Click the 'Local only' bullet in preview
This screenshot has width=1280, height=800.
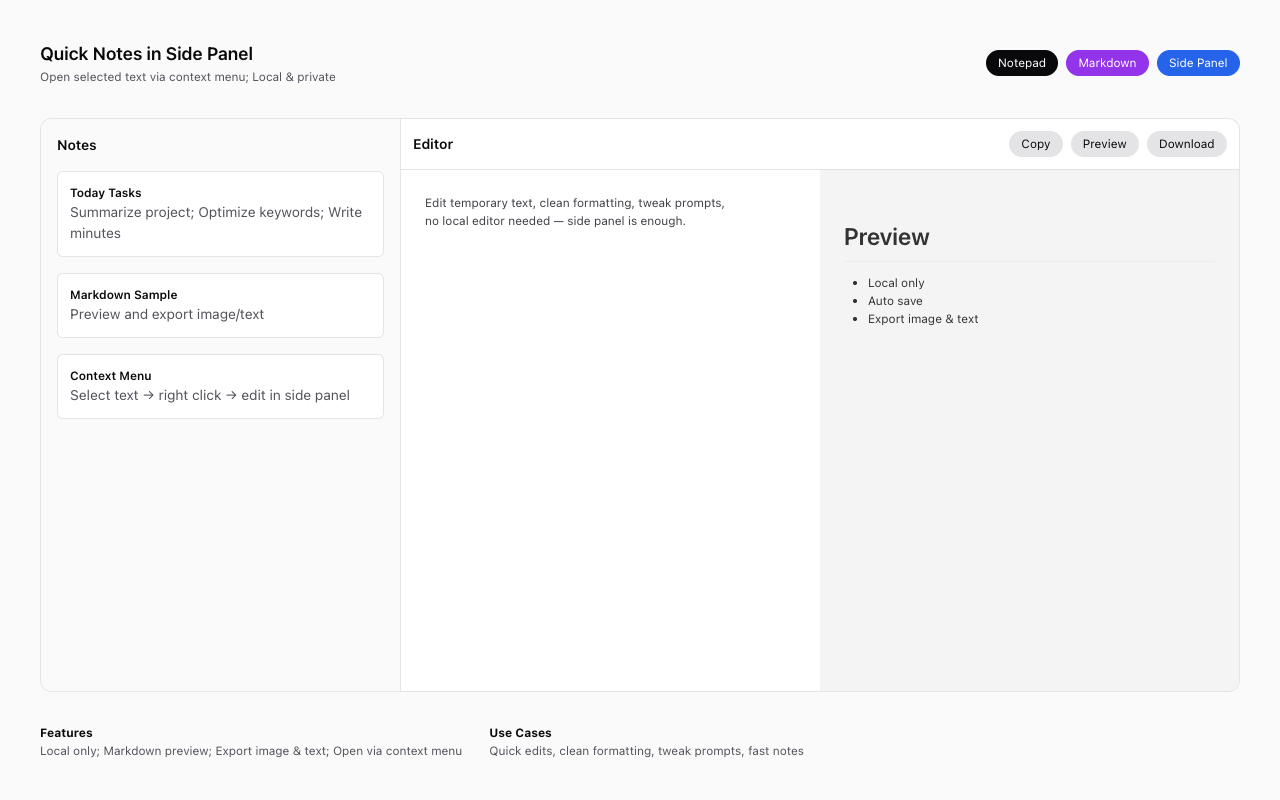[896, 283]
